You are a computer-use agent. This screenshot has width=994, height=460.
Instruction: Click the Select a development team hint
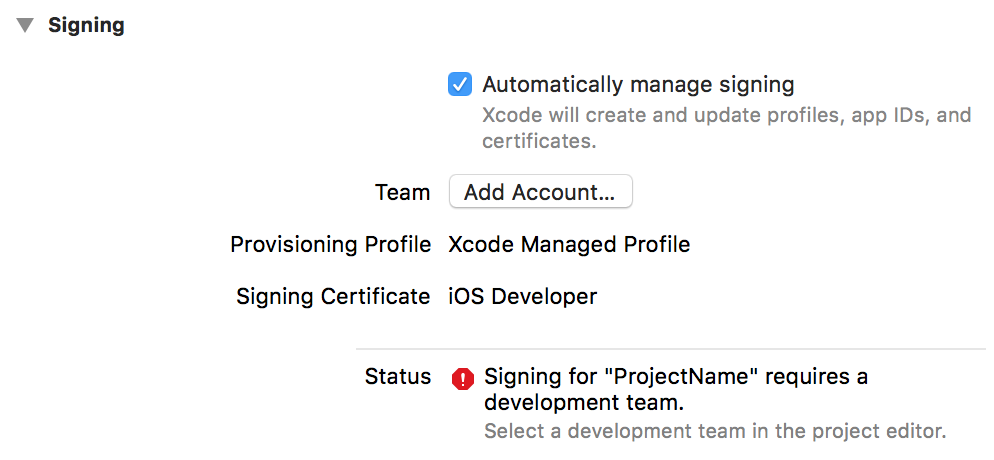(x=715, y=431)
